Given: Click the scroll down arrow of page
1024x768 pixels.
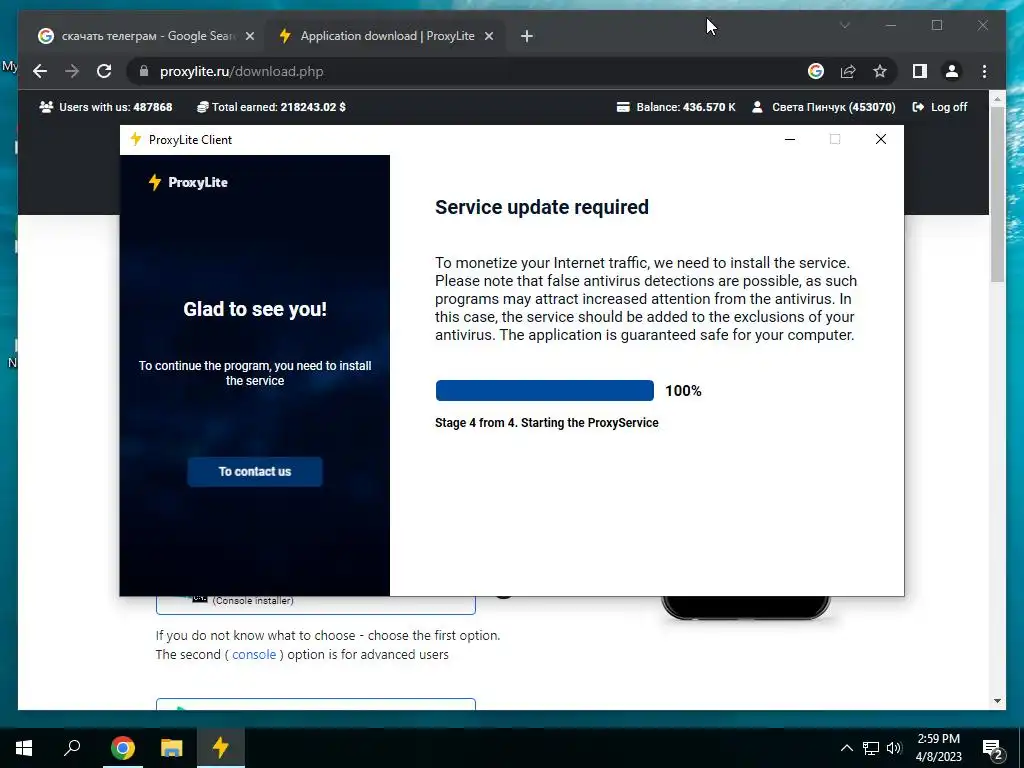Looking at the screenshot, I should [997, 701].
